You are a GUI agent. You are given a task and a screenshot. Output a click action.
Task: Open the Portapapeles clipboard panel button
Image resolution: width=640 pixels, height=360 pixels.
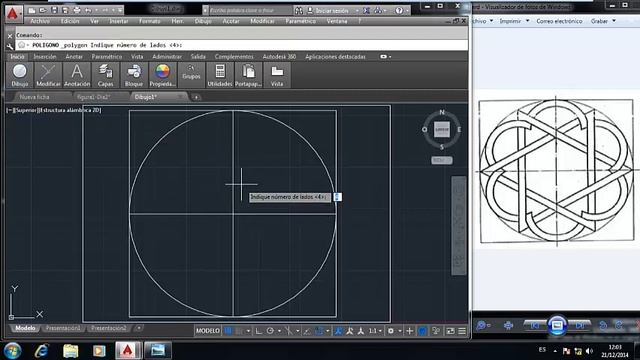pos(248,75)
